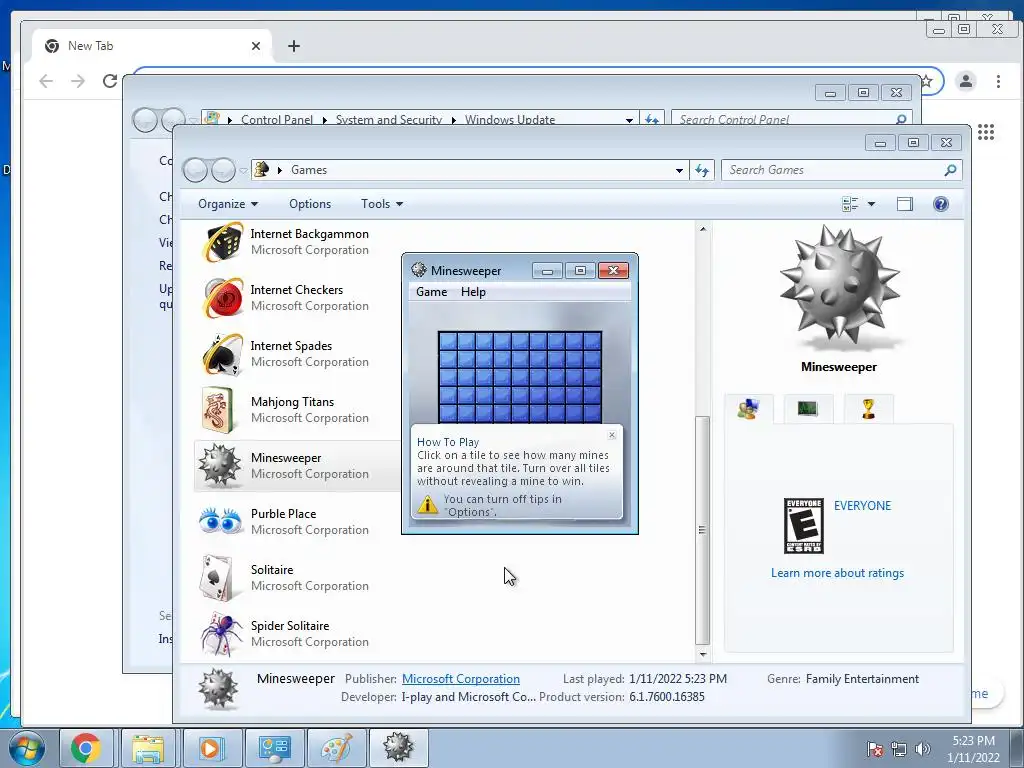This screenshot has width=1024, height=768.
Task: Click the arrow after Control Panel breadcrumb
Action: (x=325, y=120)
